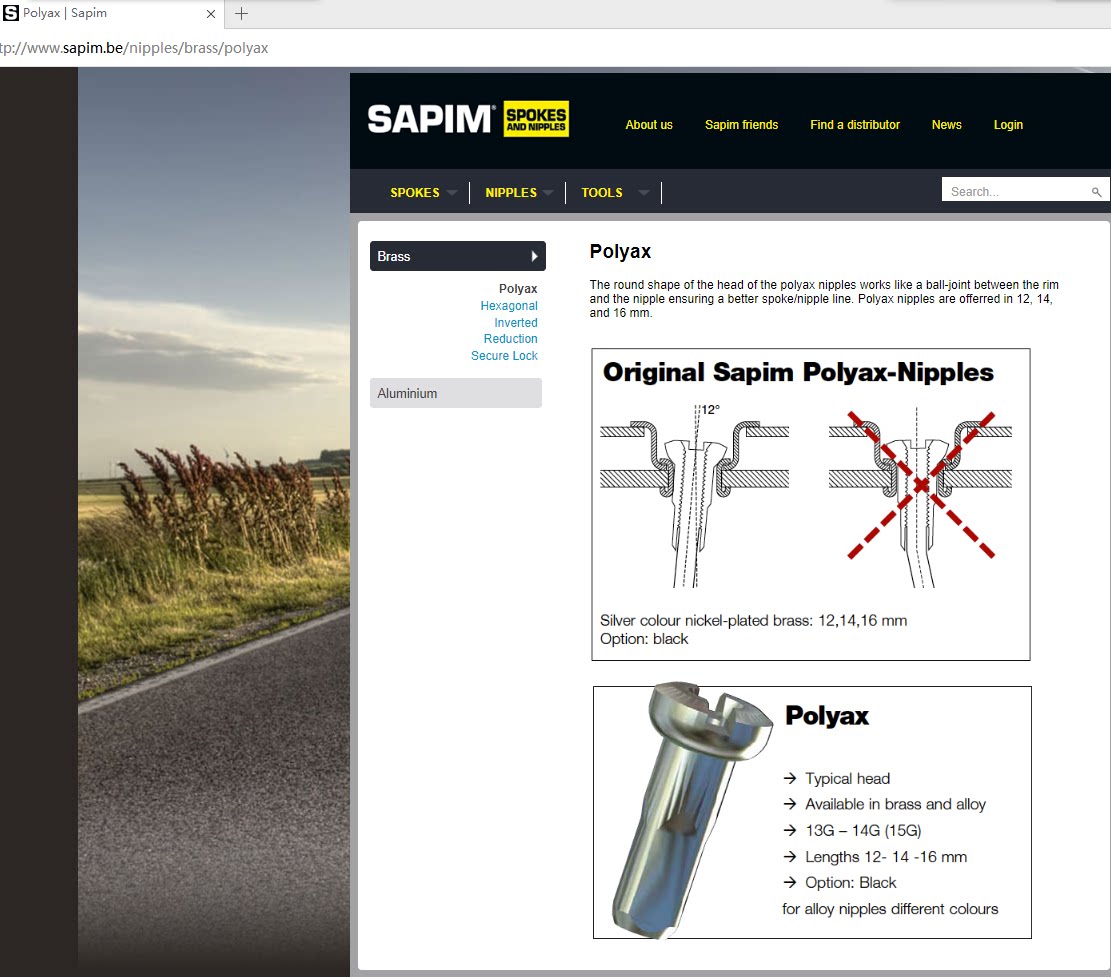Open the Sapim friends page
1111x977 pixels.
point(741,125)
